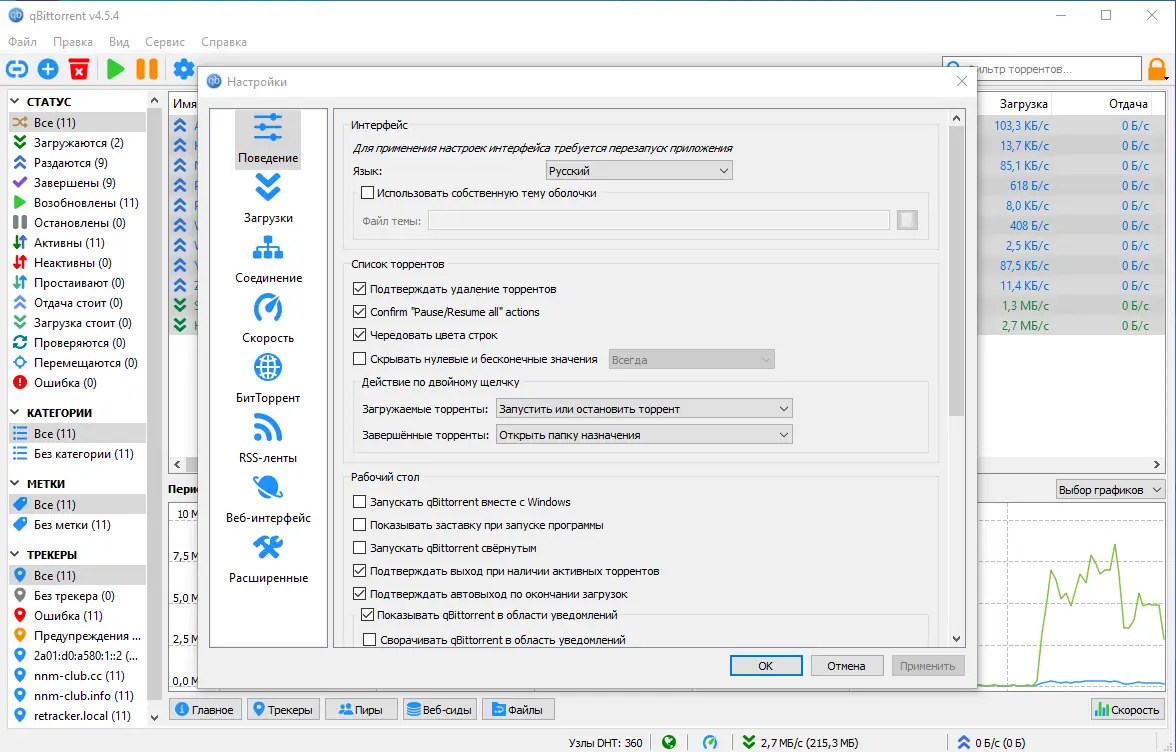Viewport: 1176px width, 752px height.
Task: Check Показывать заставку при запуске программы
Action: tap(359, 525)
